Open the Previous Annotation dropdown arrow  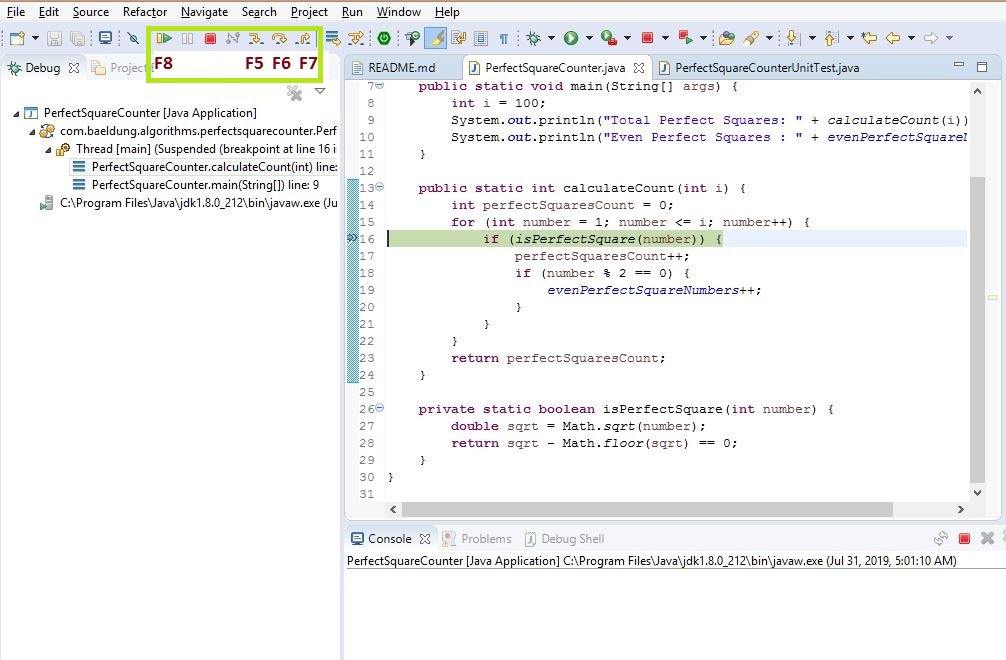850,38
